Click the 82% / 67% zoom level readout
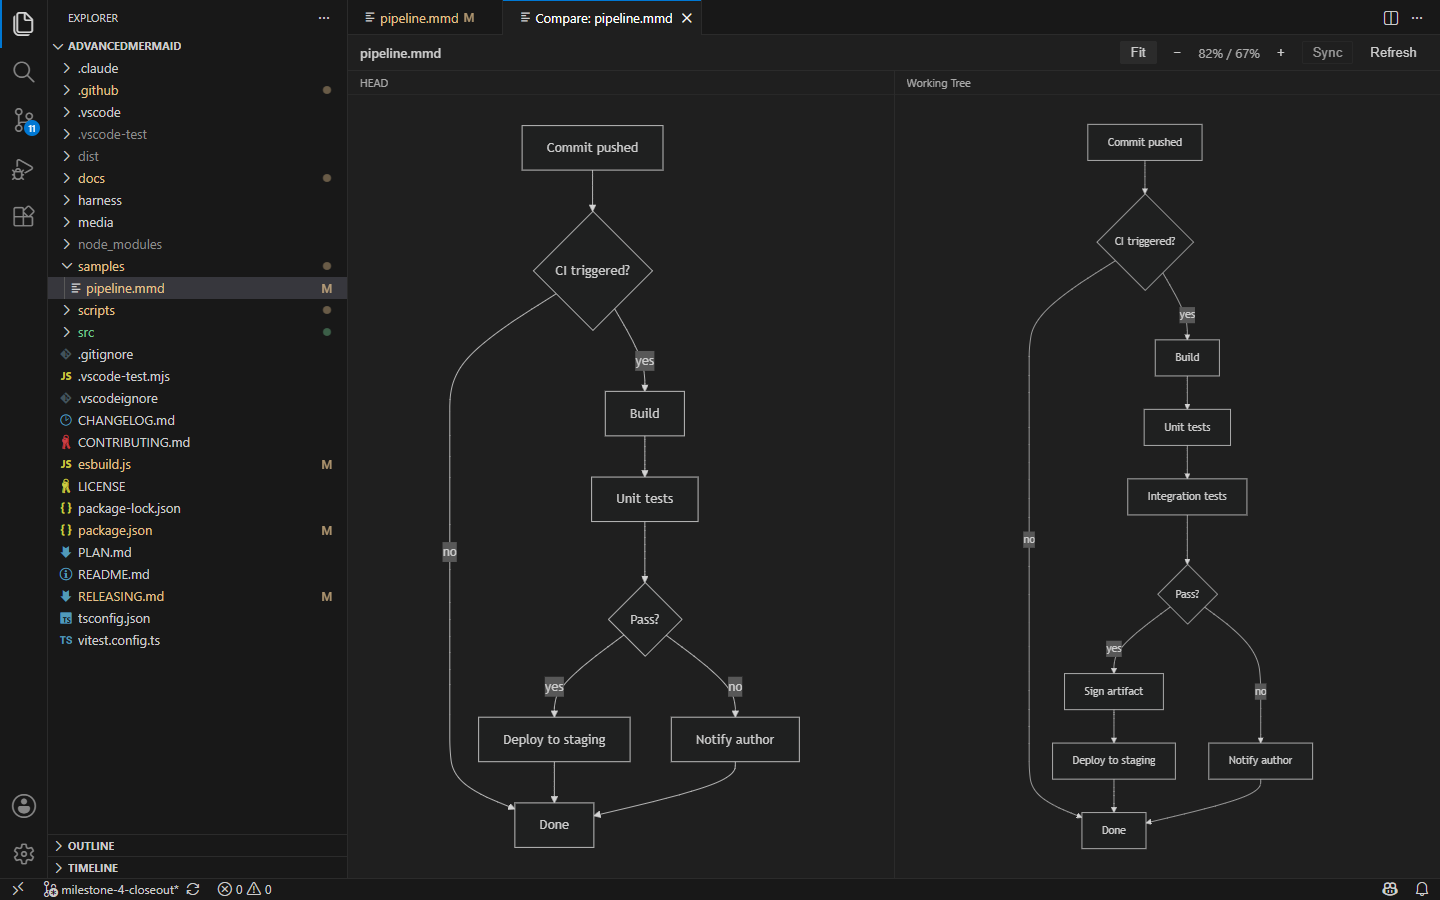 coord(1229,53)
